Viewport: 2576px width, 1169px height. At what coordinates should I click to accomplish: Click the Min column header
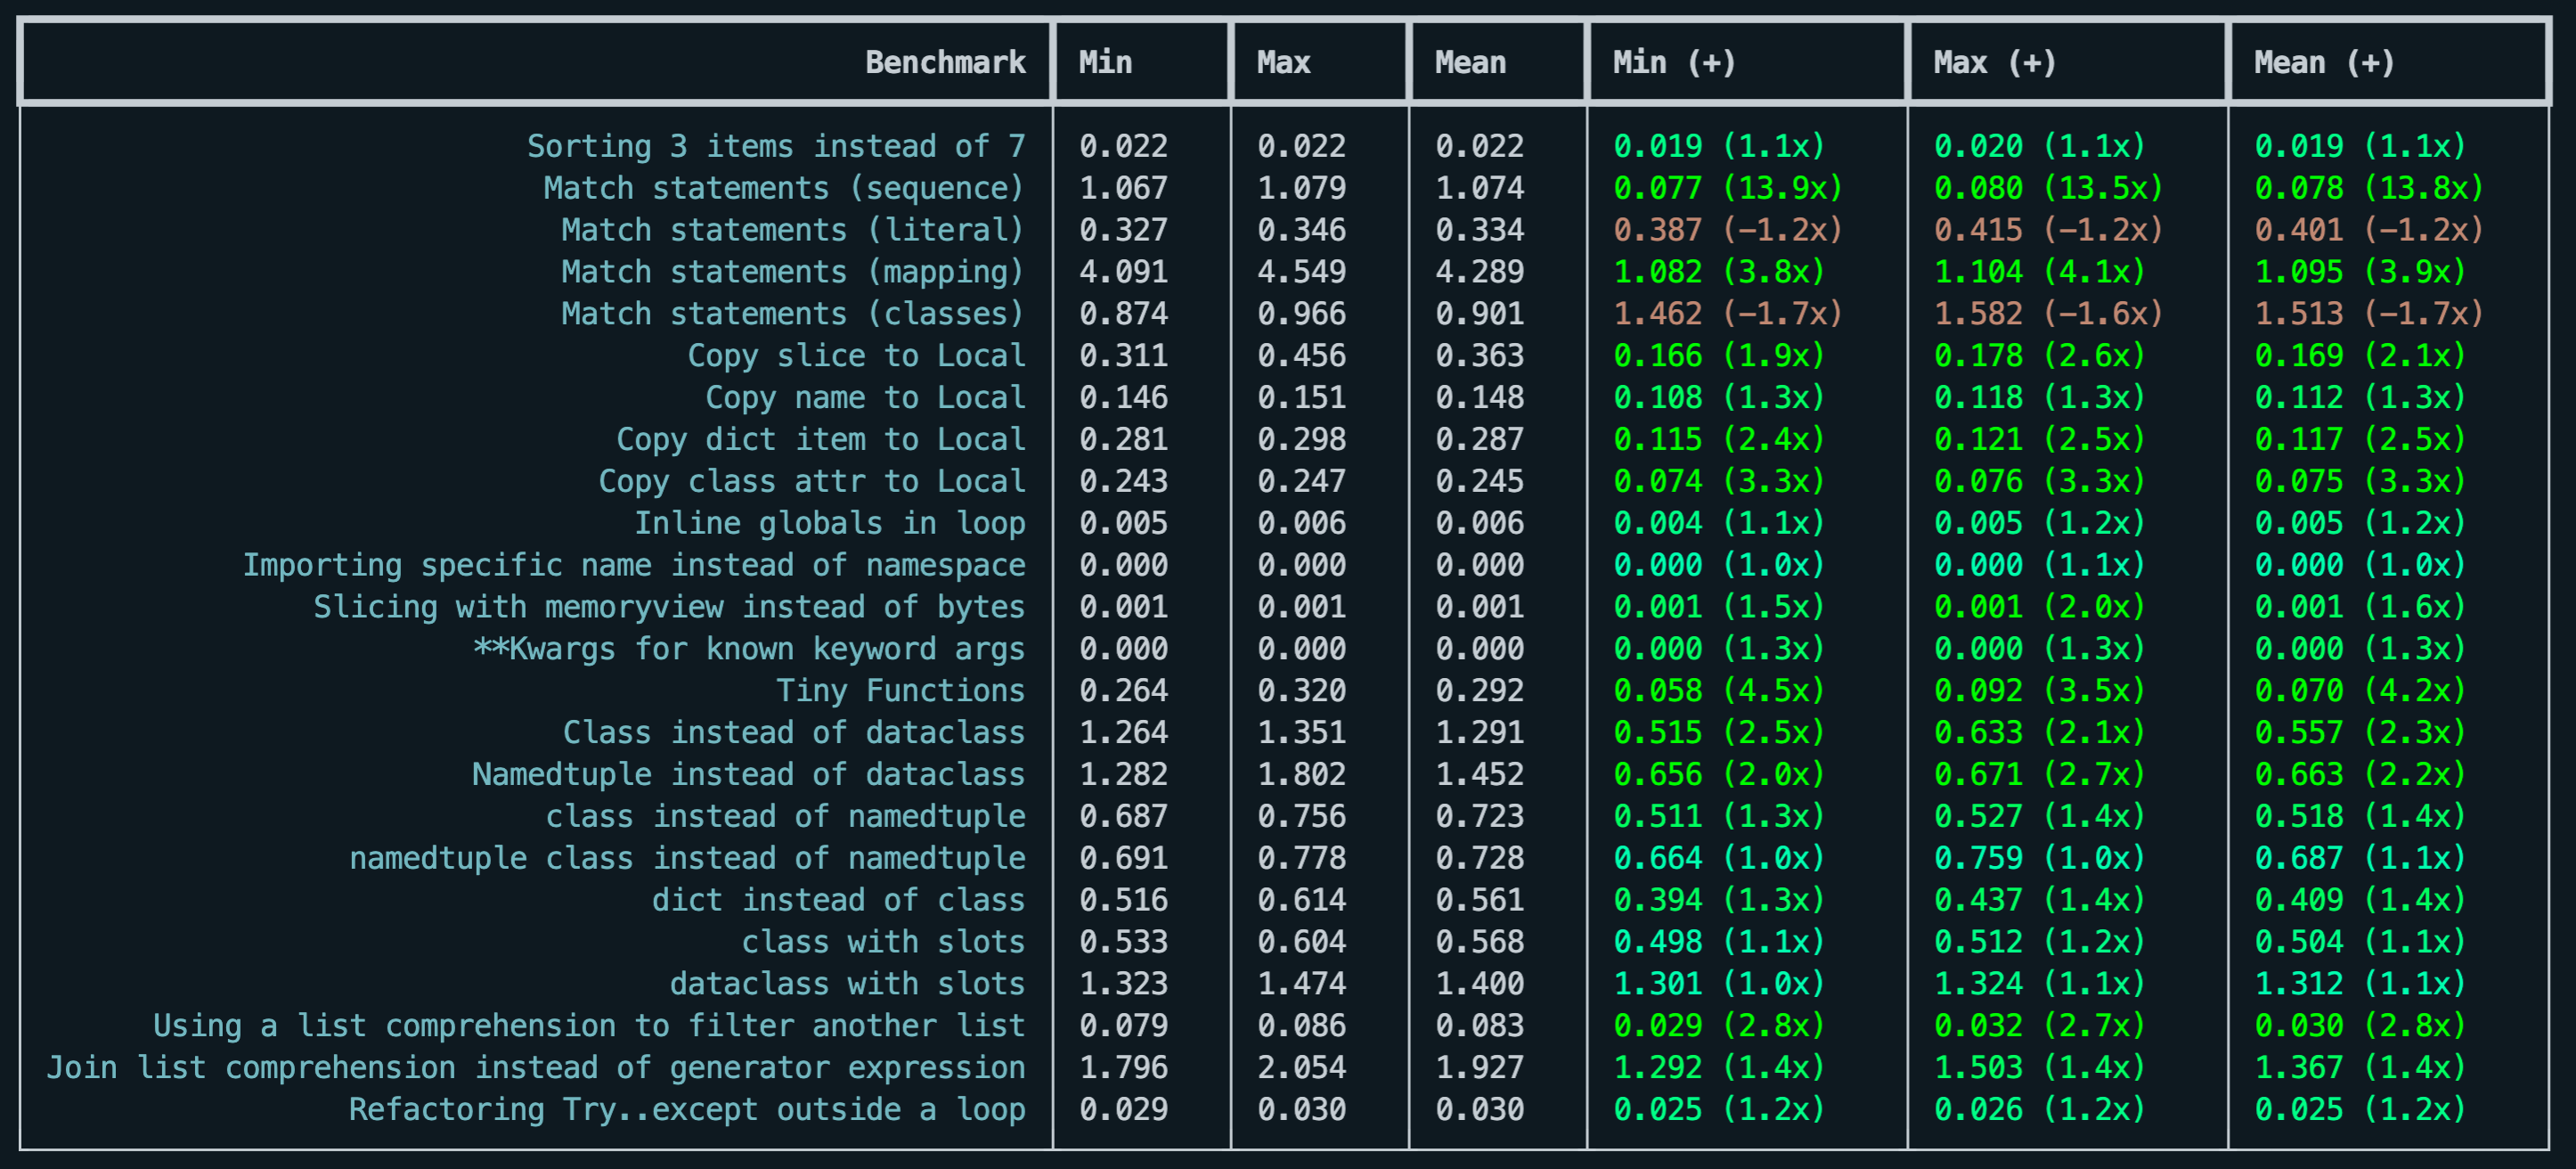click(1105, 63)
